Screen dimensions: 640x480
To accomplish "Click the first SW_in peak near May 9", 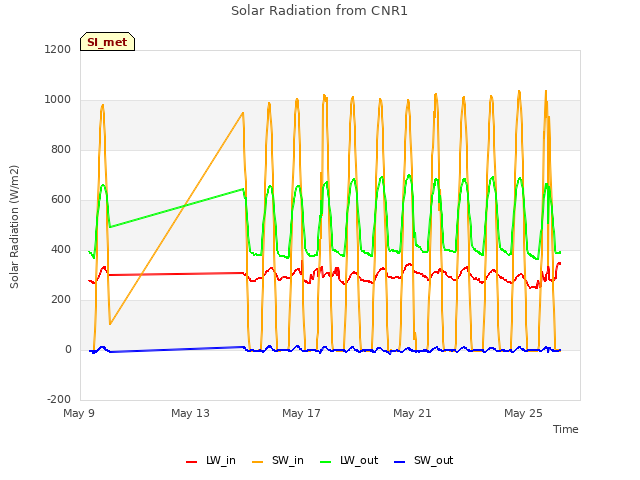I will pos(103,105).
